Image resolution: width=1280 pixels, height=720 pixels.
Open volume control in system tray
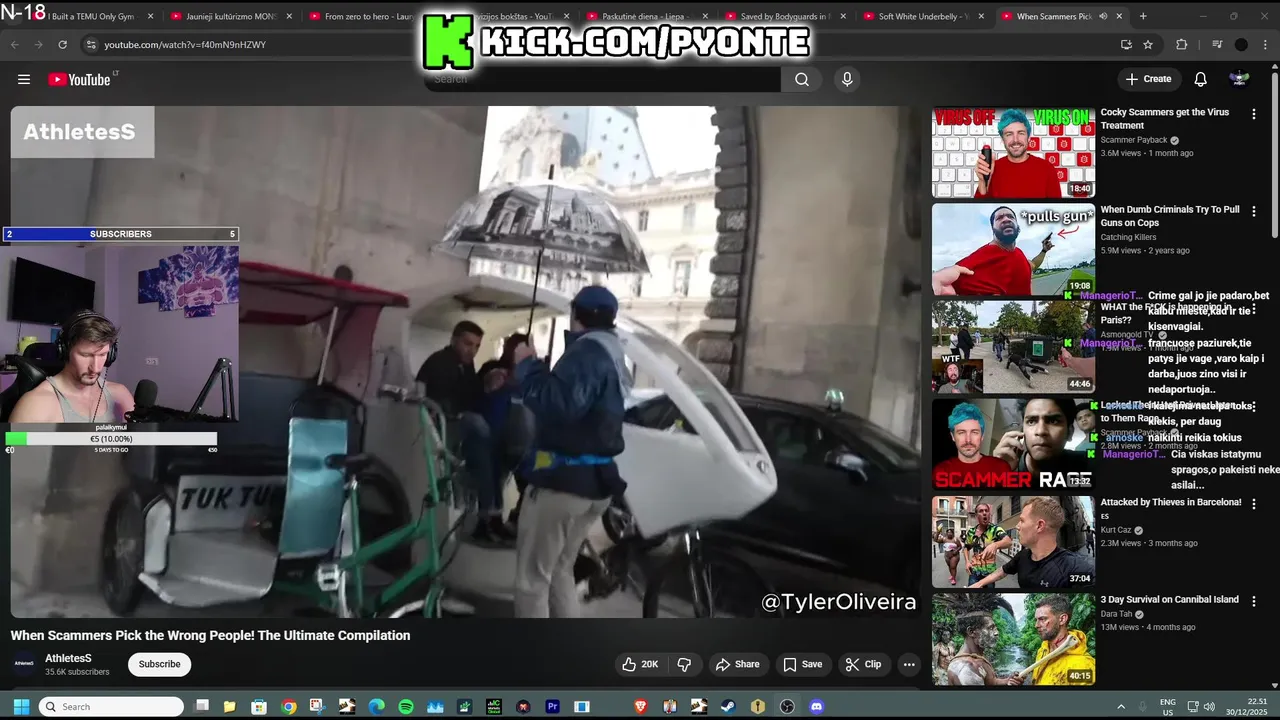[x=1208, y=706]
